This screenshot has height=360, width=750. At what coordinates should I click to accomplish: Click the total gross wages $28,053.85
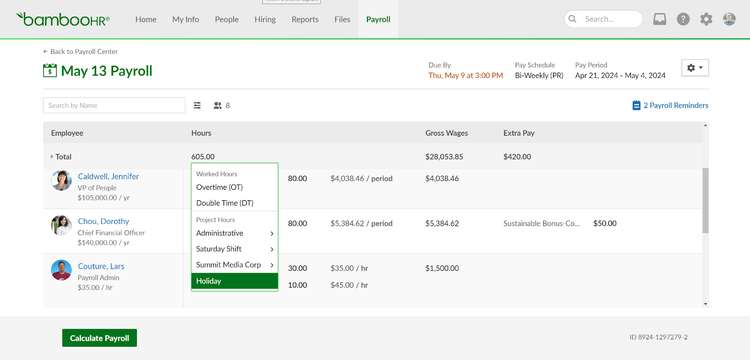444,156
